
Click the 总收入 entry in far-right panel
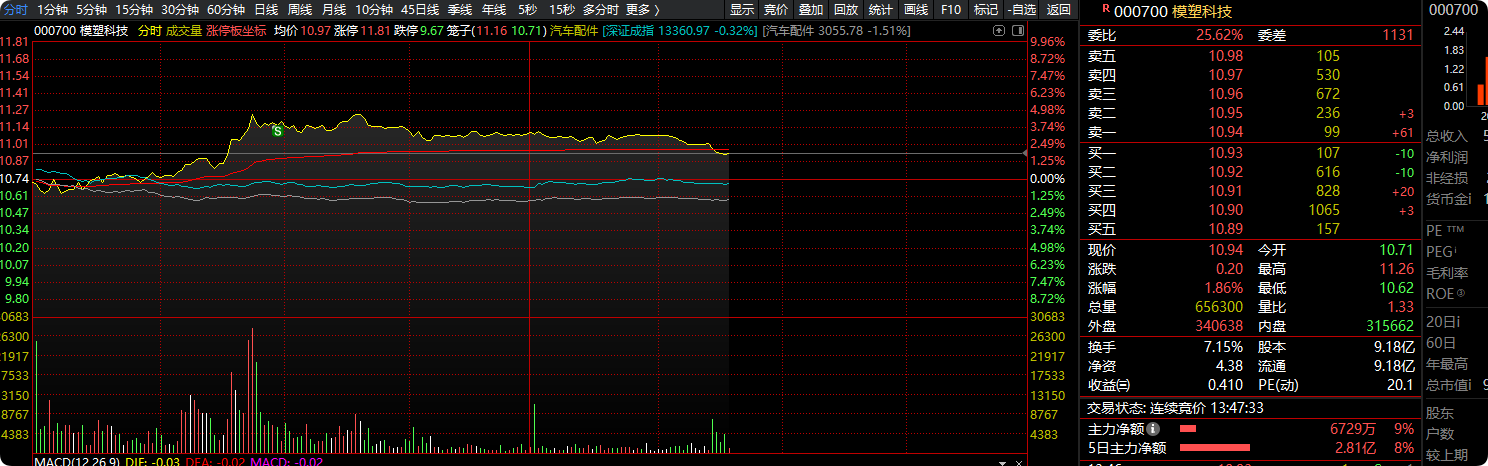point(1447,136)
